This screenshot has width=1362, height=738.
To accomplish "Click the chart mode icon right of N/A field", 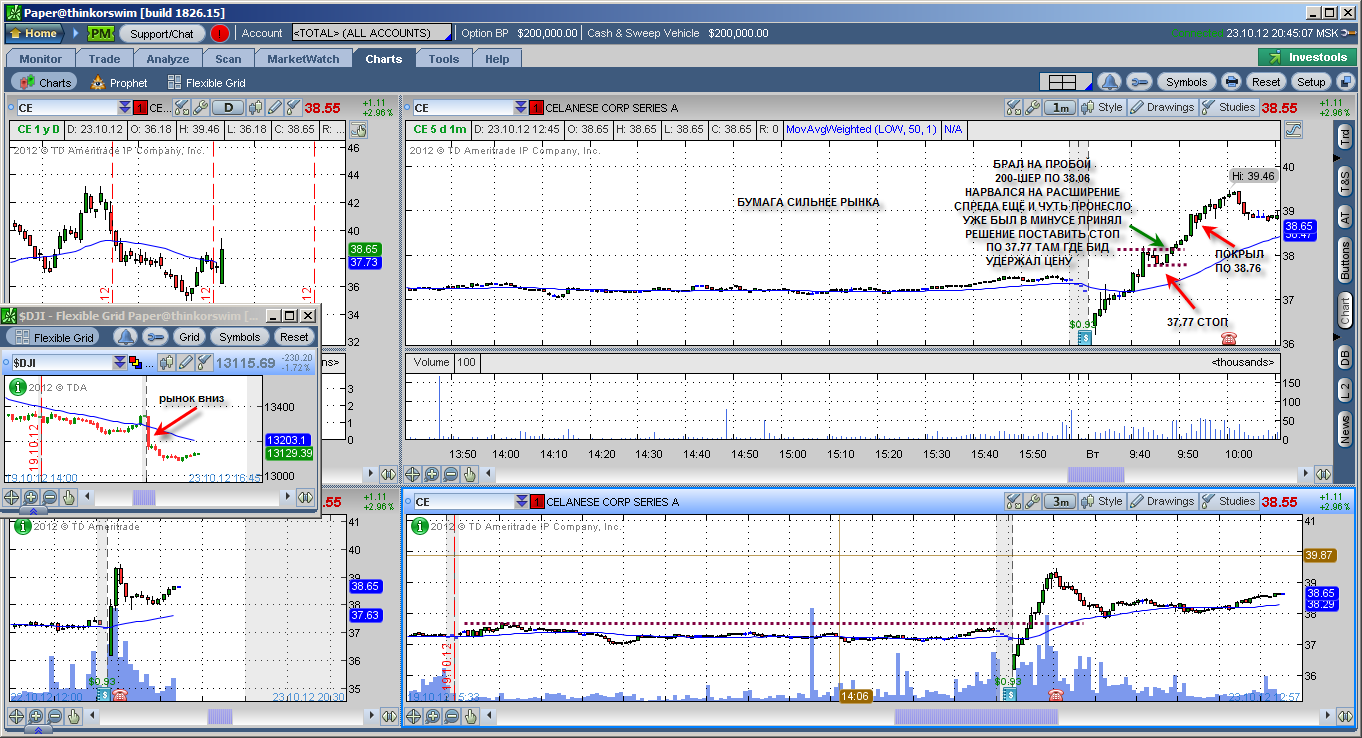I will click(x=1293, y=129).
